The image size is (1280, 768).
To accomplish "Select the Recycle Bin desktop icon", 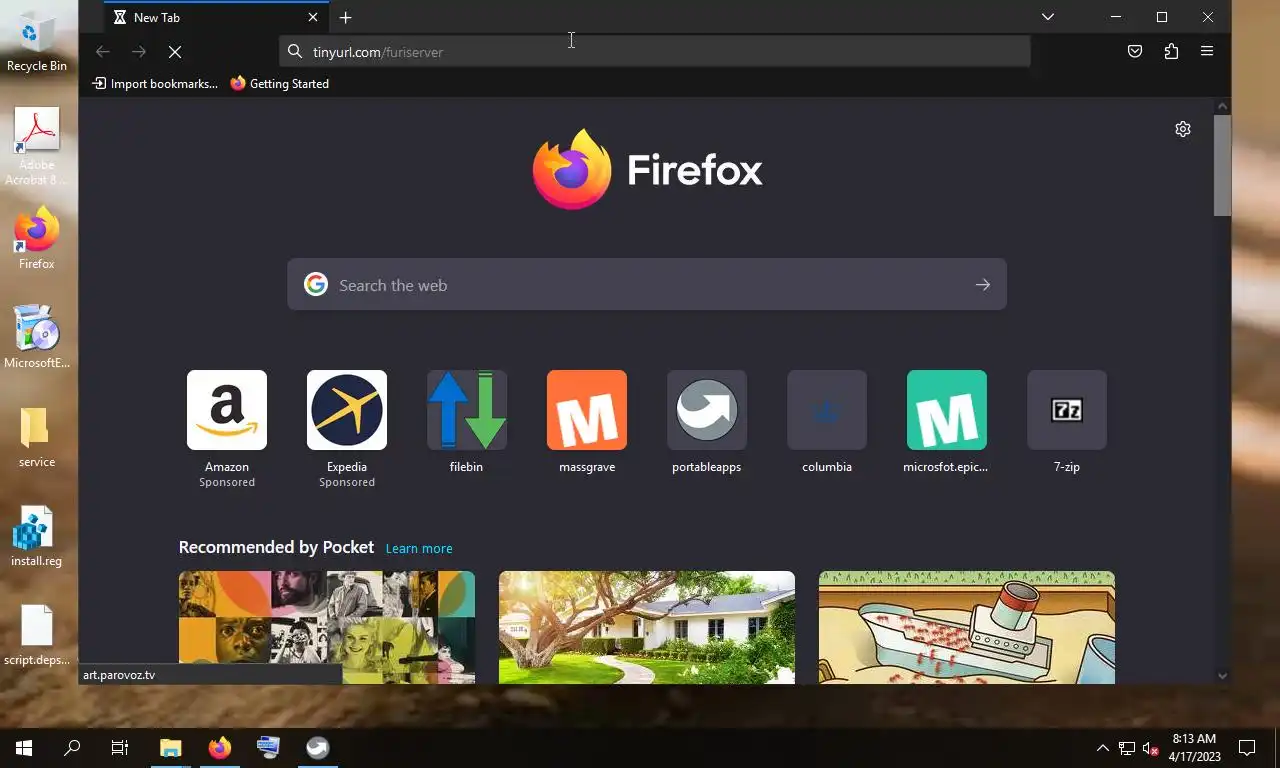I will coord(37,42).
